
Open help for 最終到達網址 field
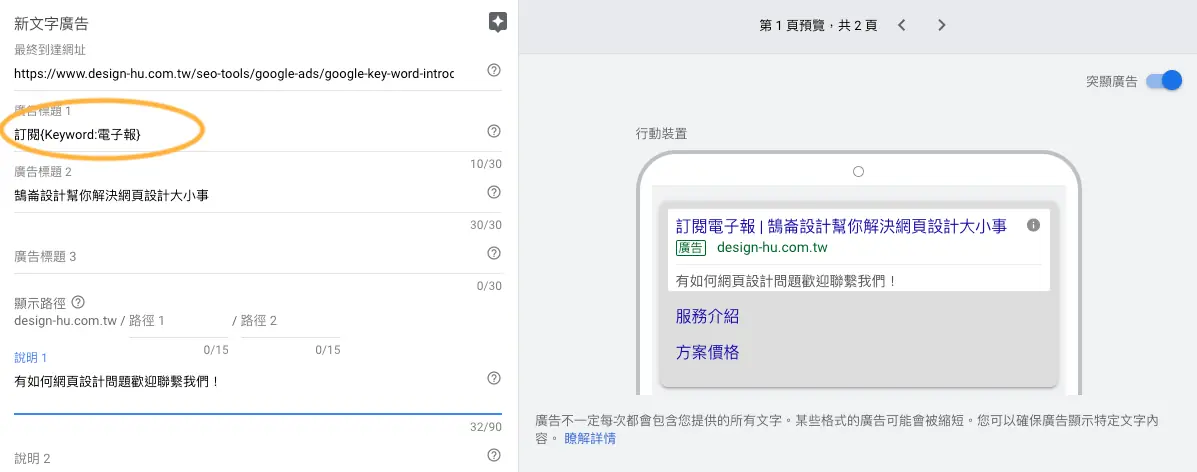click(x=494, y=70)
